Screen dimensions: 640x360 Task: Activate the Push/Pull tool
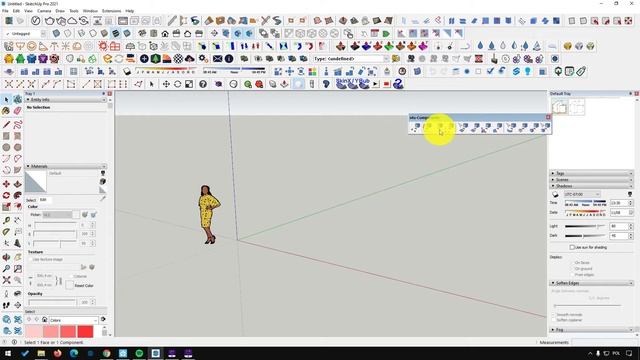[18, 184]
